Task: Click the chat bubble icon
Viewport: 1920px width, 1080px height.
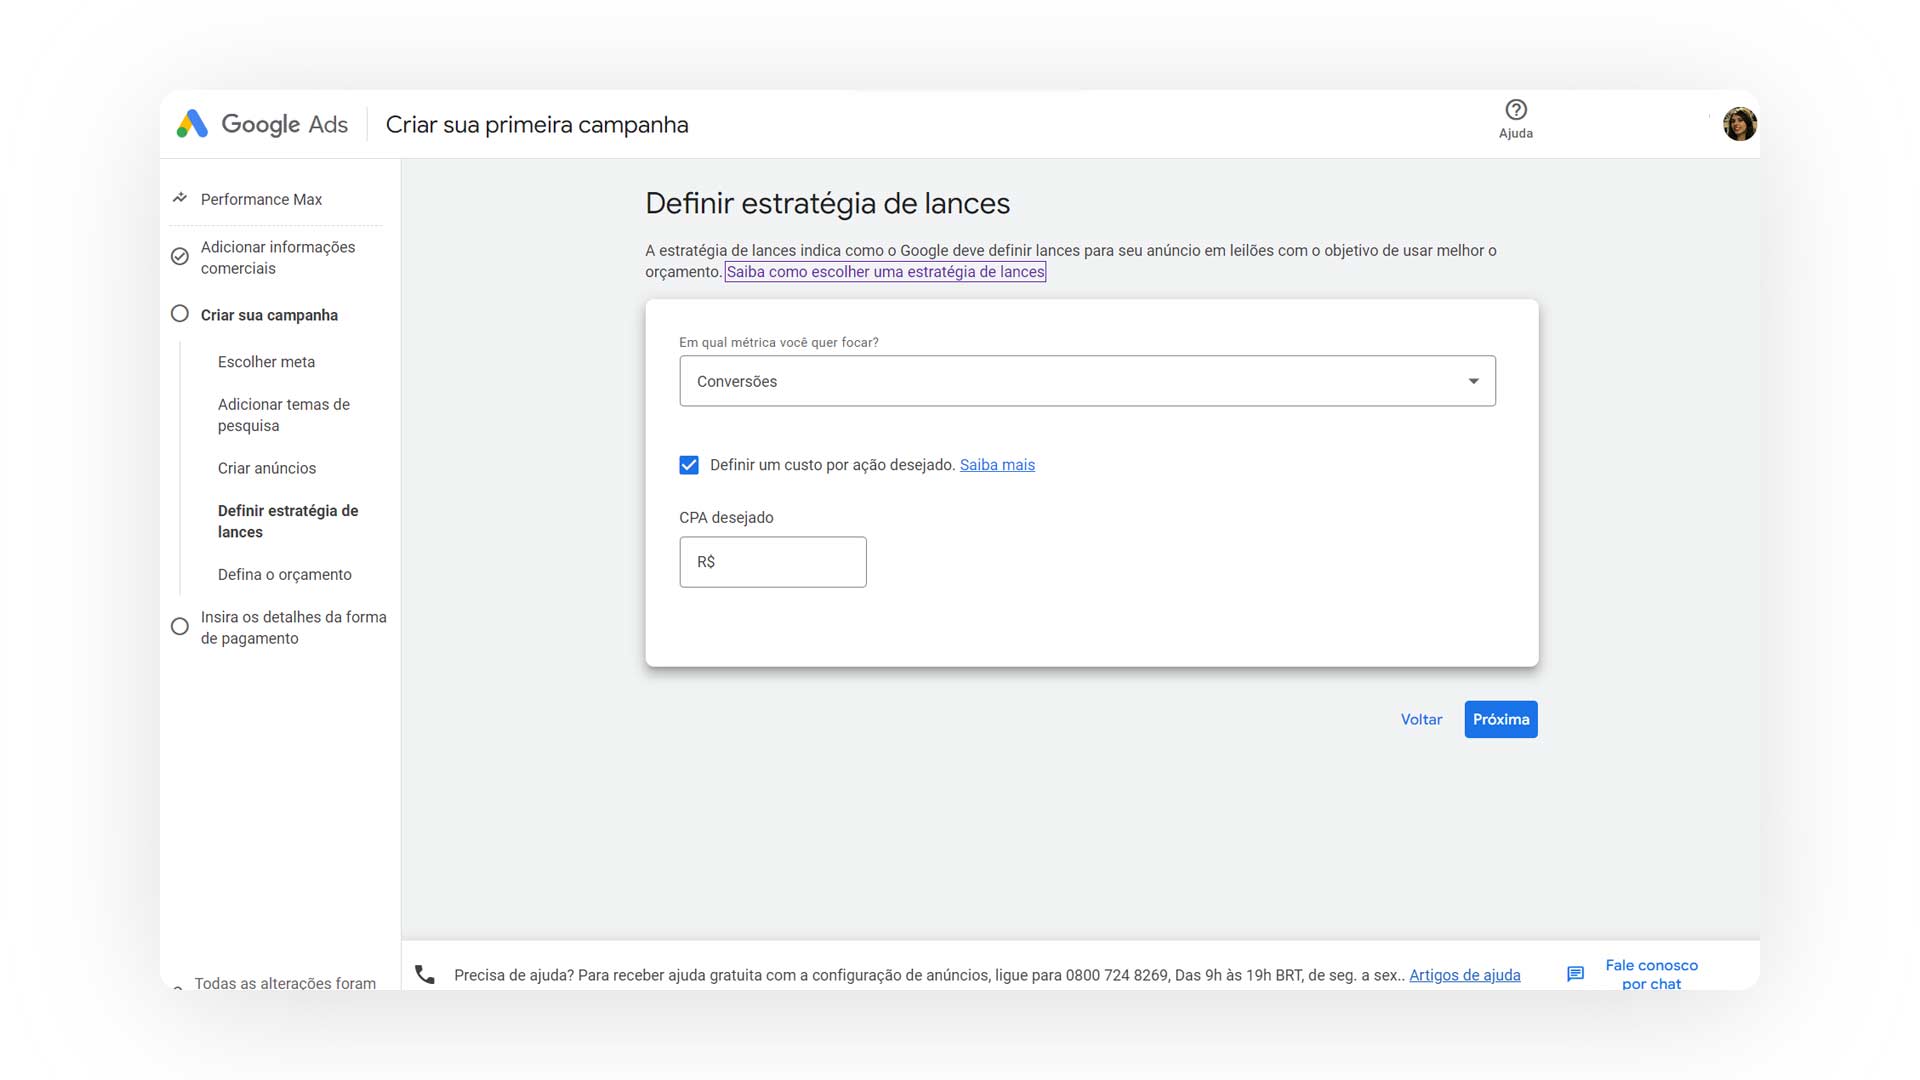Action: pos(1575,974)
